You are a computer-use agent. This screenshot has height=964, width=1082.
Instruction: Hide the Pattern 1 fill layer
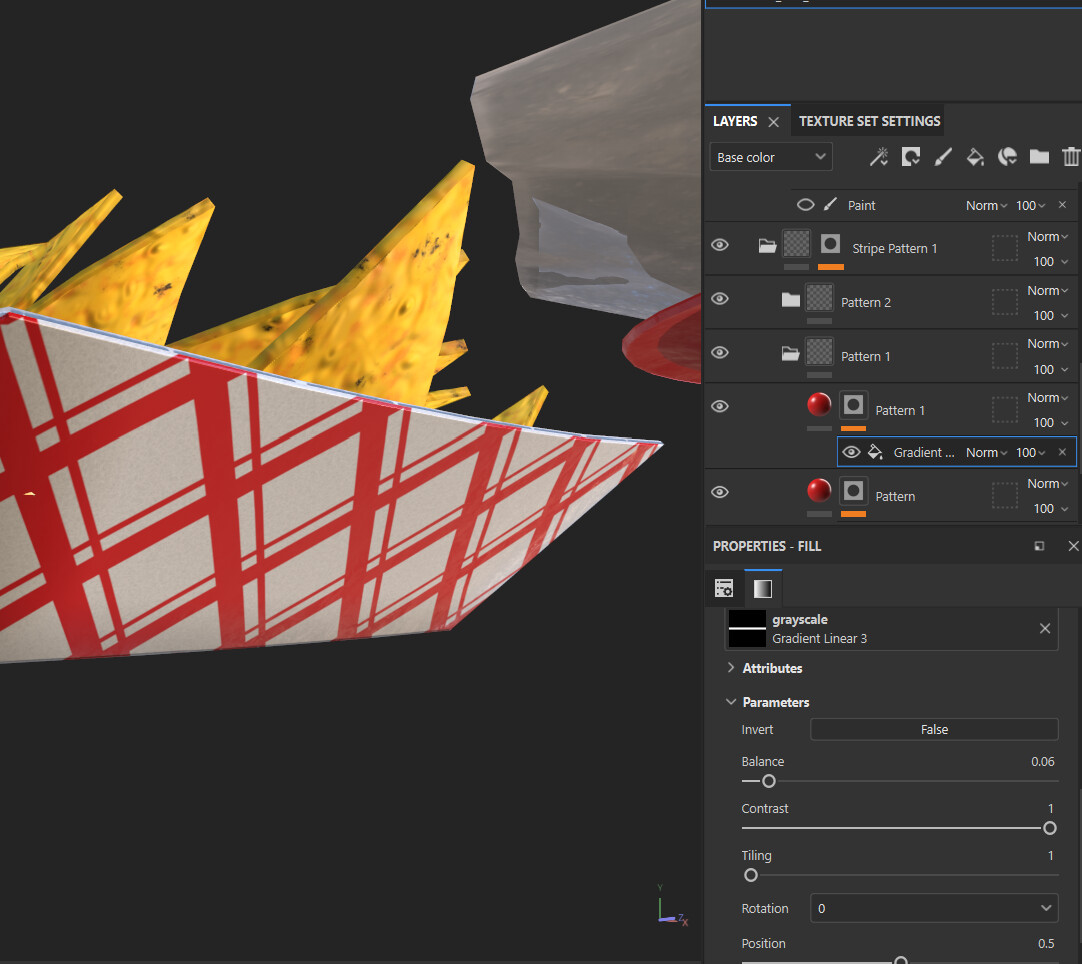click(720, 406)
